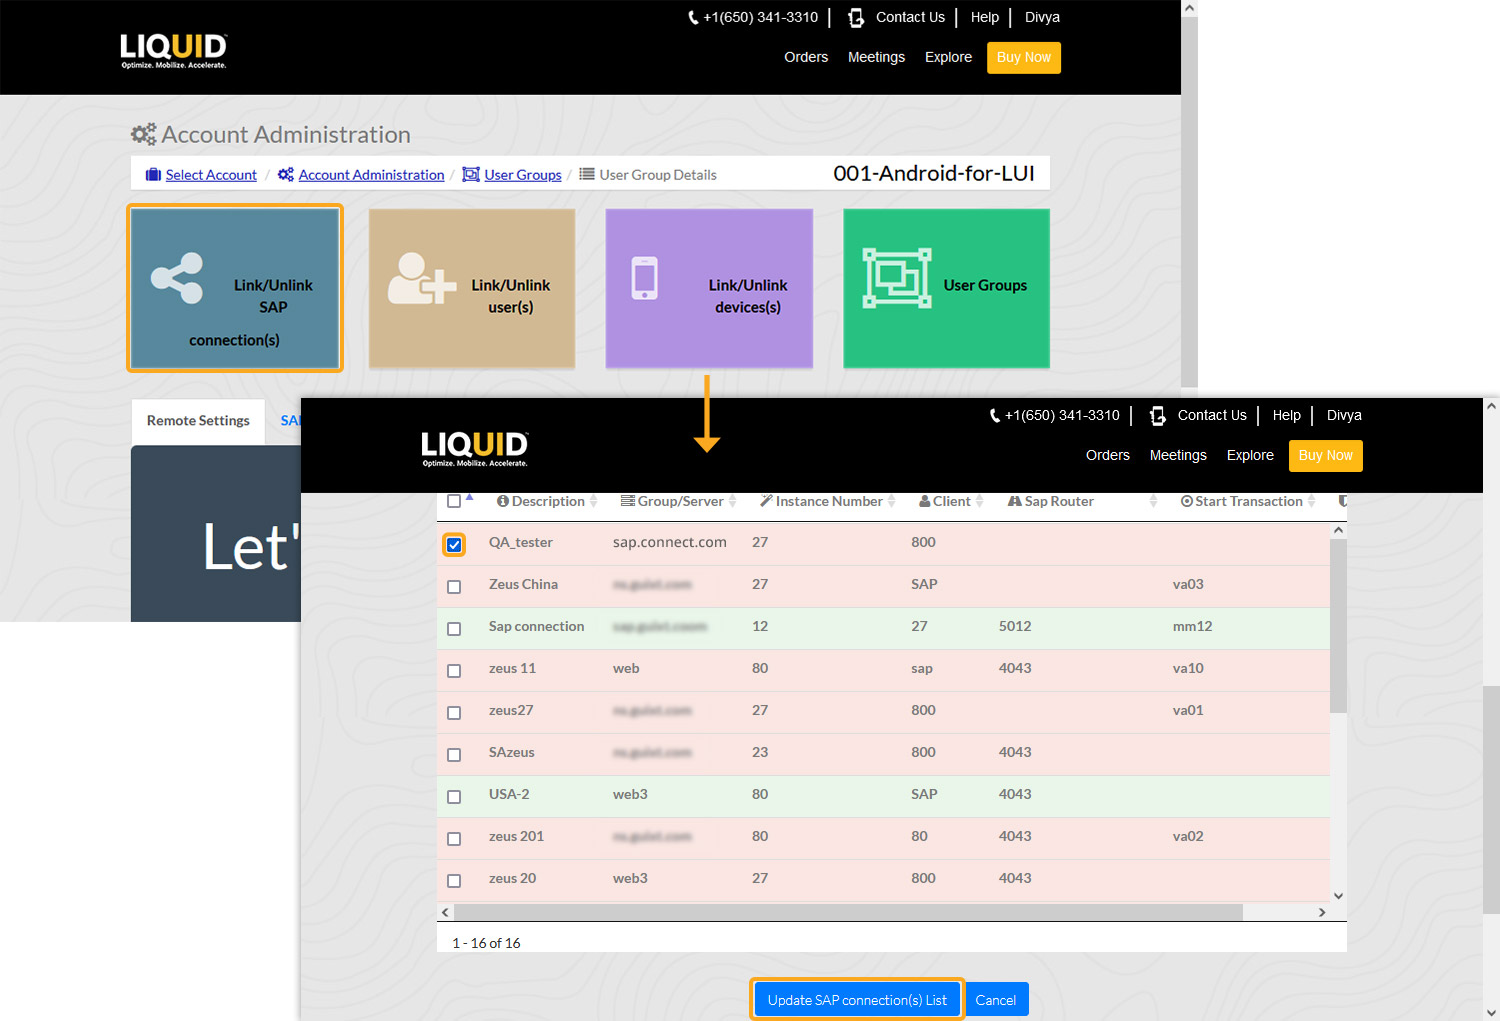
Task: Tick the zeus 20 row checkbox
Action: point(454,881)
